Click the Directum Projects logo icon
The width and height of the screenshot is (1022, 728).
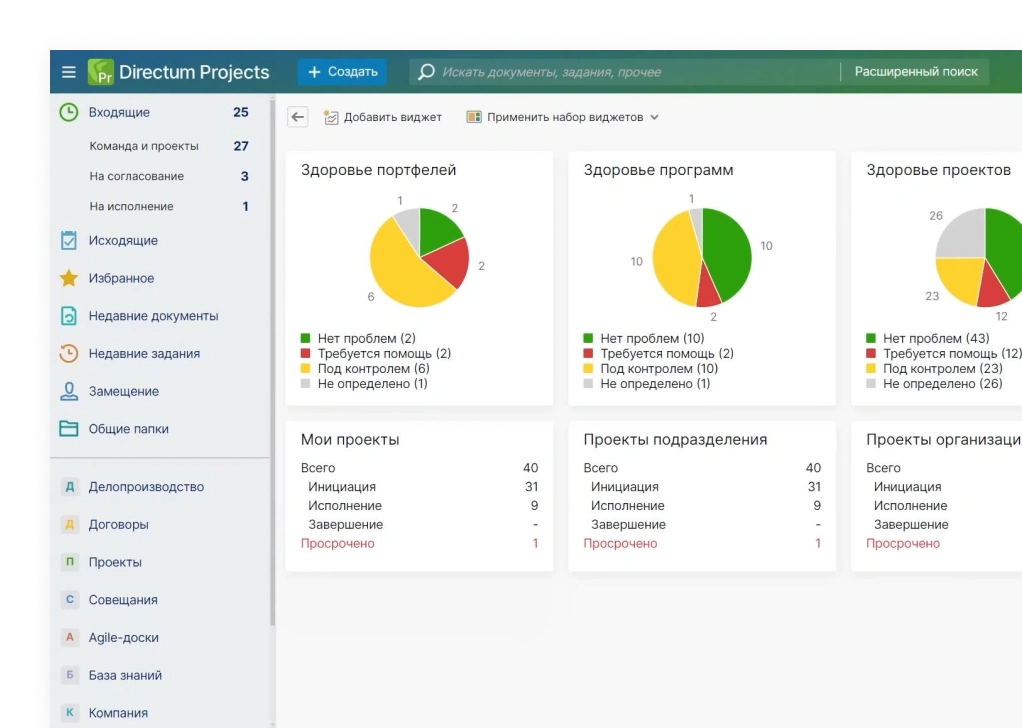pos(100,72)
